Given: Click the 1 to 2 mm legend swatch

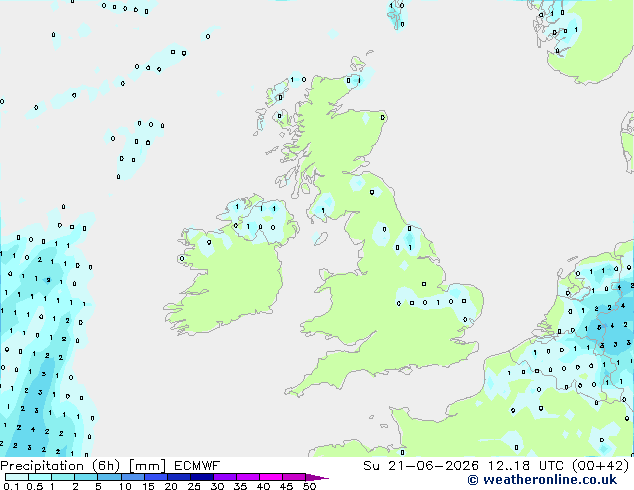Looking at the screenshot, I should pyautogui.click(x=63, y=477).
